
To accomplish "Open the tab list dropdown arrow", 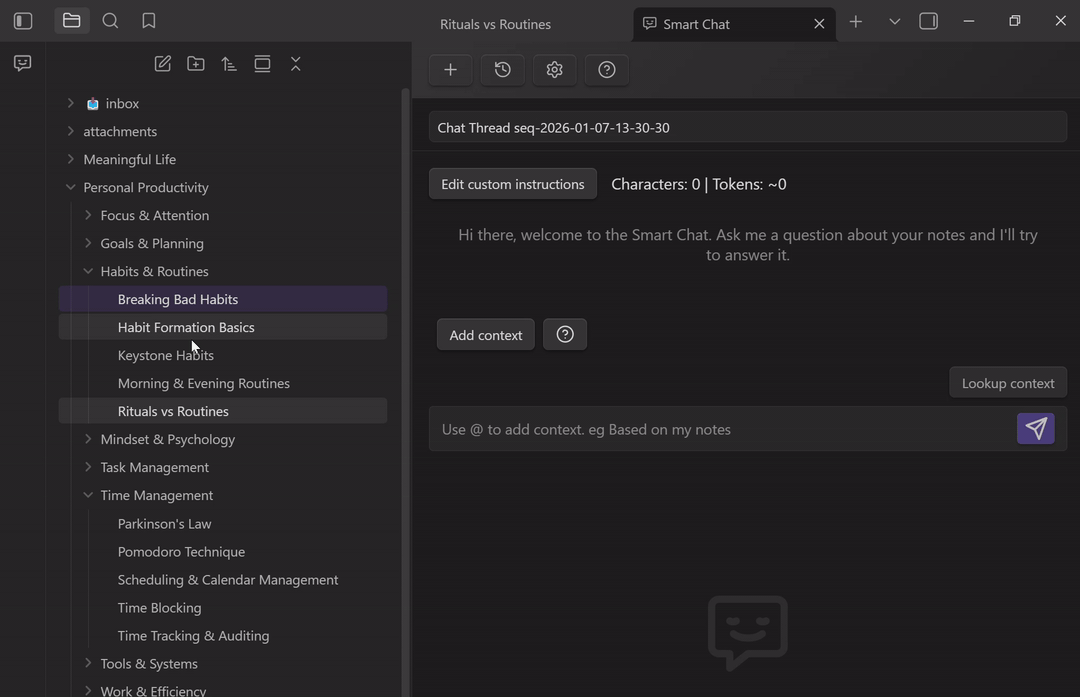I will click(x=894, y=22).
